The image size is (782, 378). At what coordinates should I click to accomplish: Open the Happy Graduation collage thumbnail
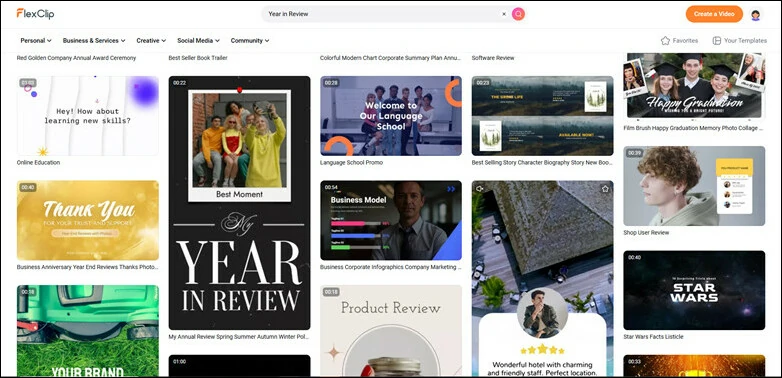coord(694,86)
